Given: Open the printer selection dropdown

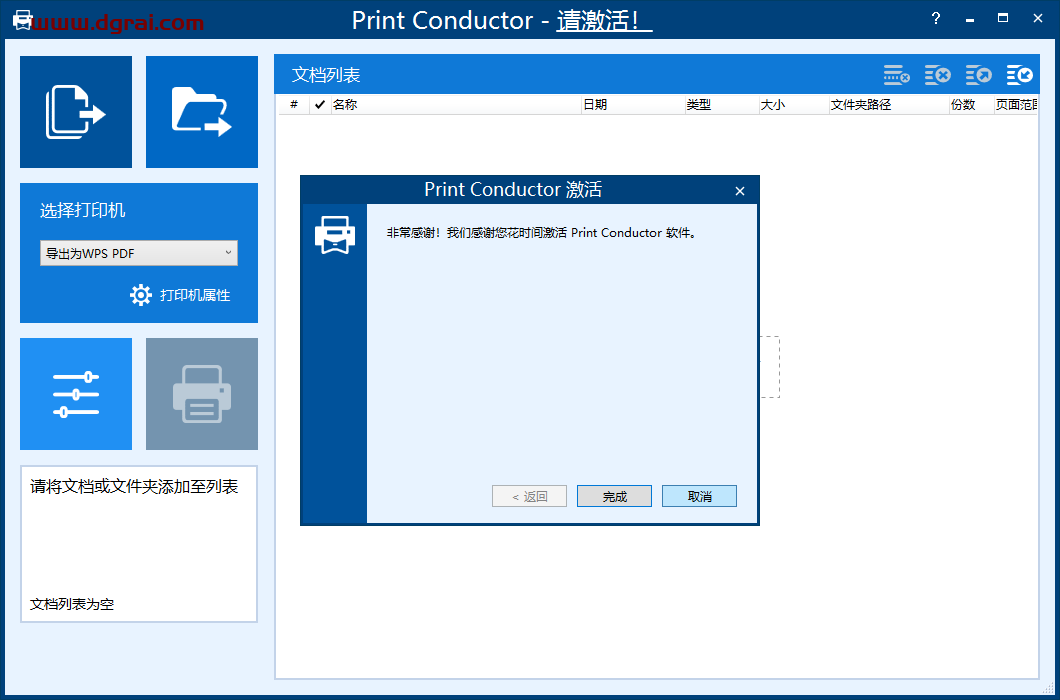Looking at the screenshot, I should click(x=228, y=253).
